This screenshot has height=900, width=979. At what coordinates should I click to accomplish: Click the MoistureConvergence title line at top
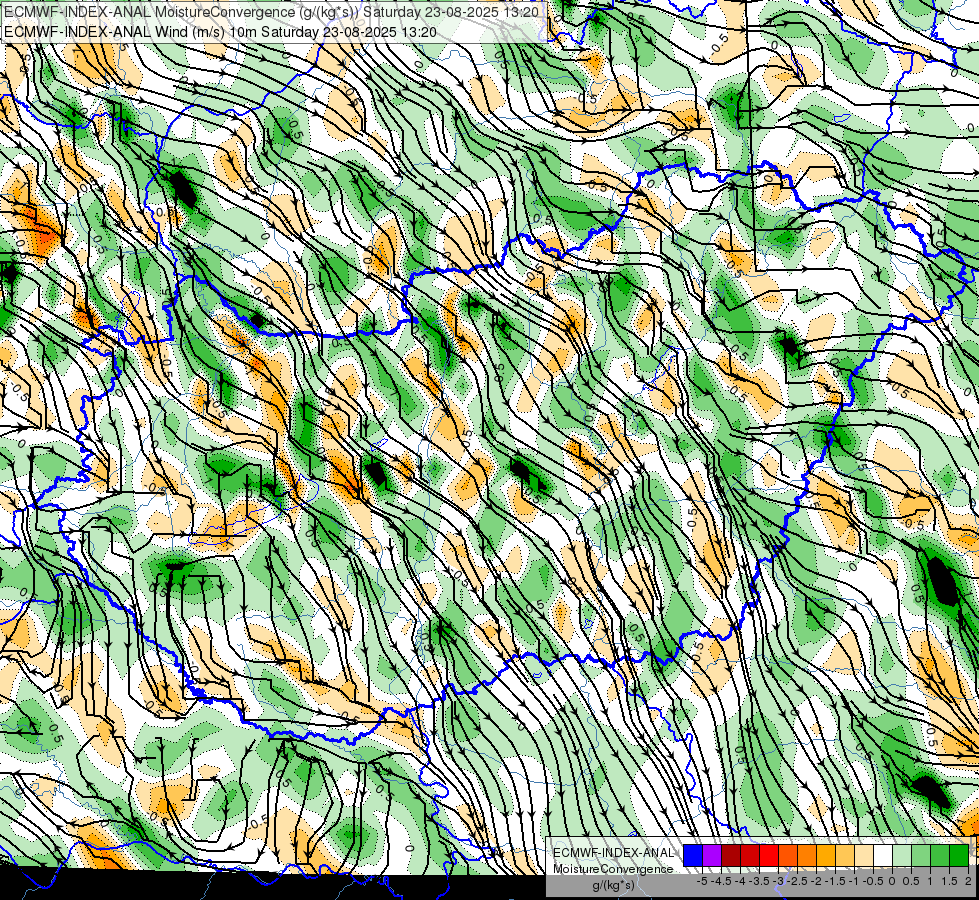click(x=272, y=11)
